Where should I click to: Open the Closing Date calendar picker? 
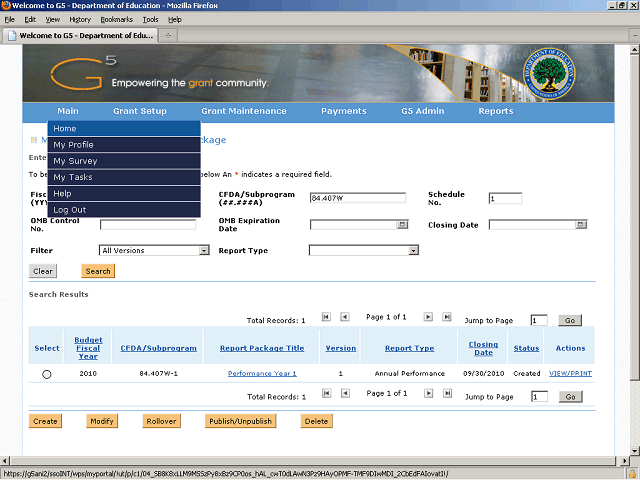(x=581, y=224)
